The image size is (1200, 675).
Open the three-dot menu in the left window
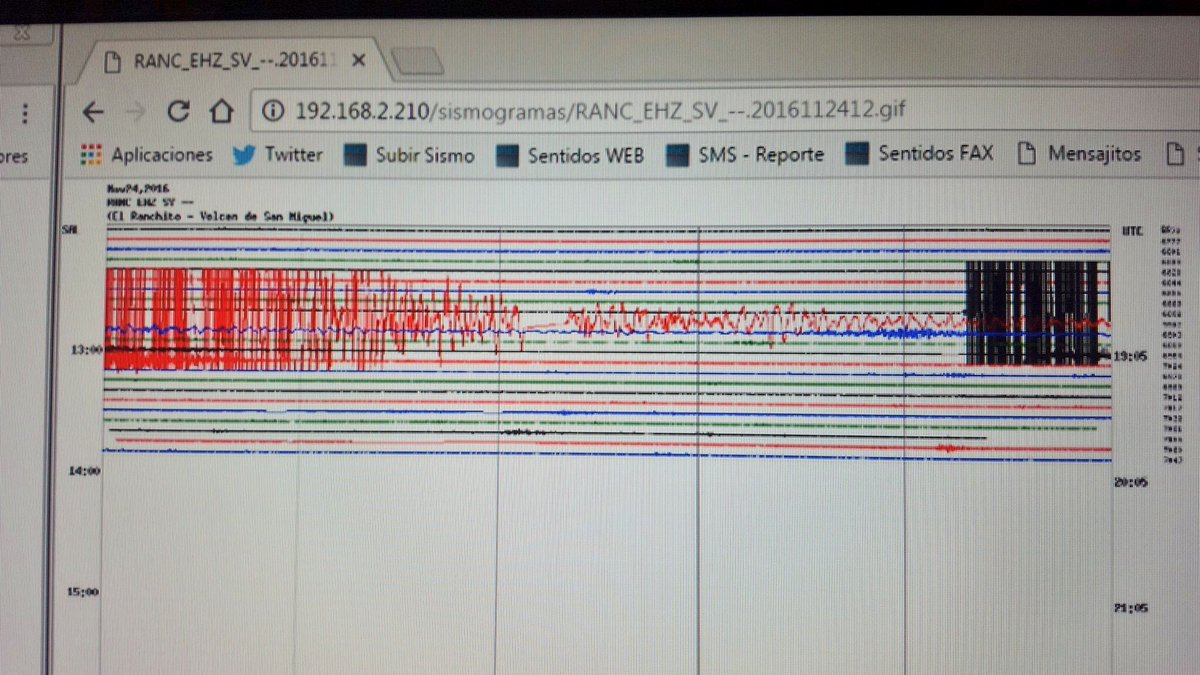(25, 113)
